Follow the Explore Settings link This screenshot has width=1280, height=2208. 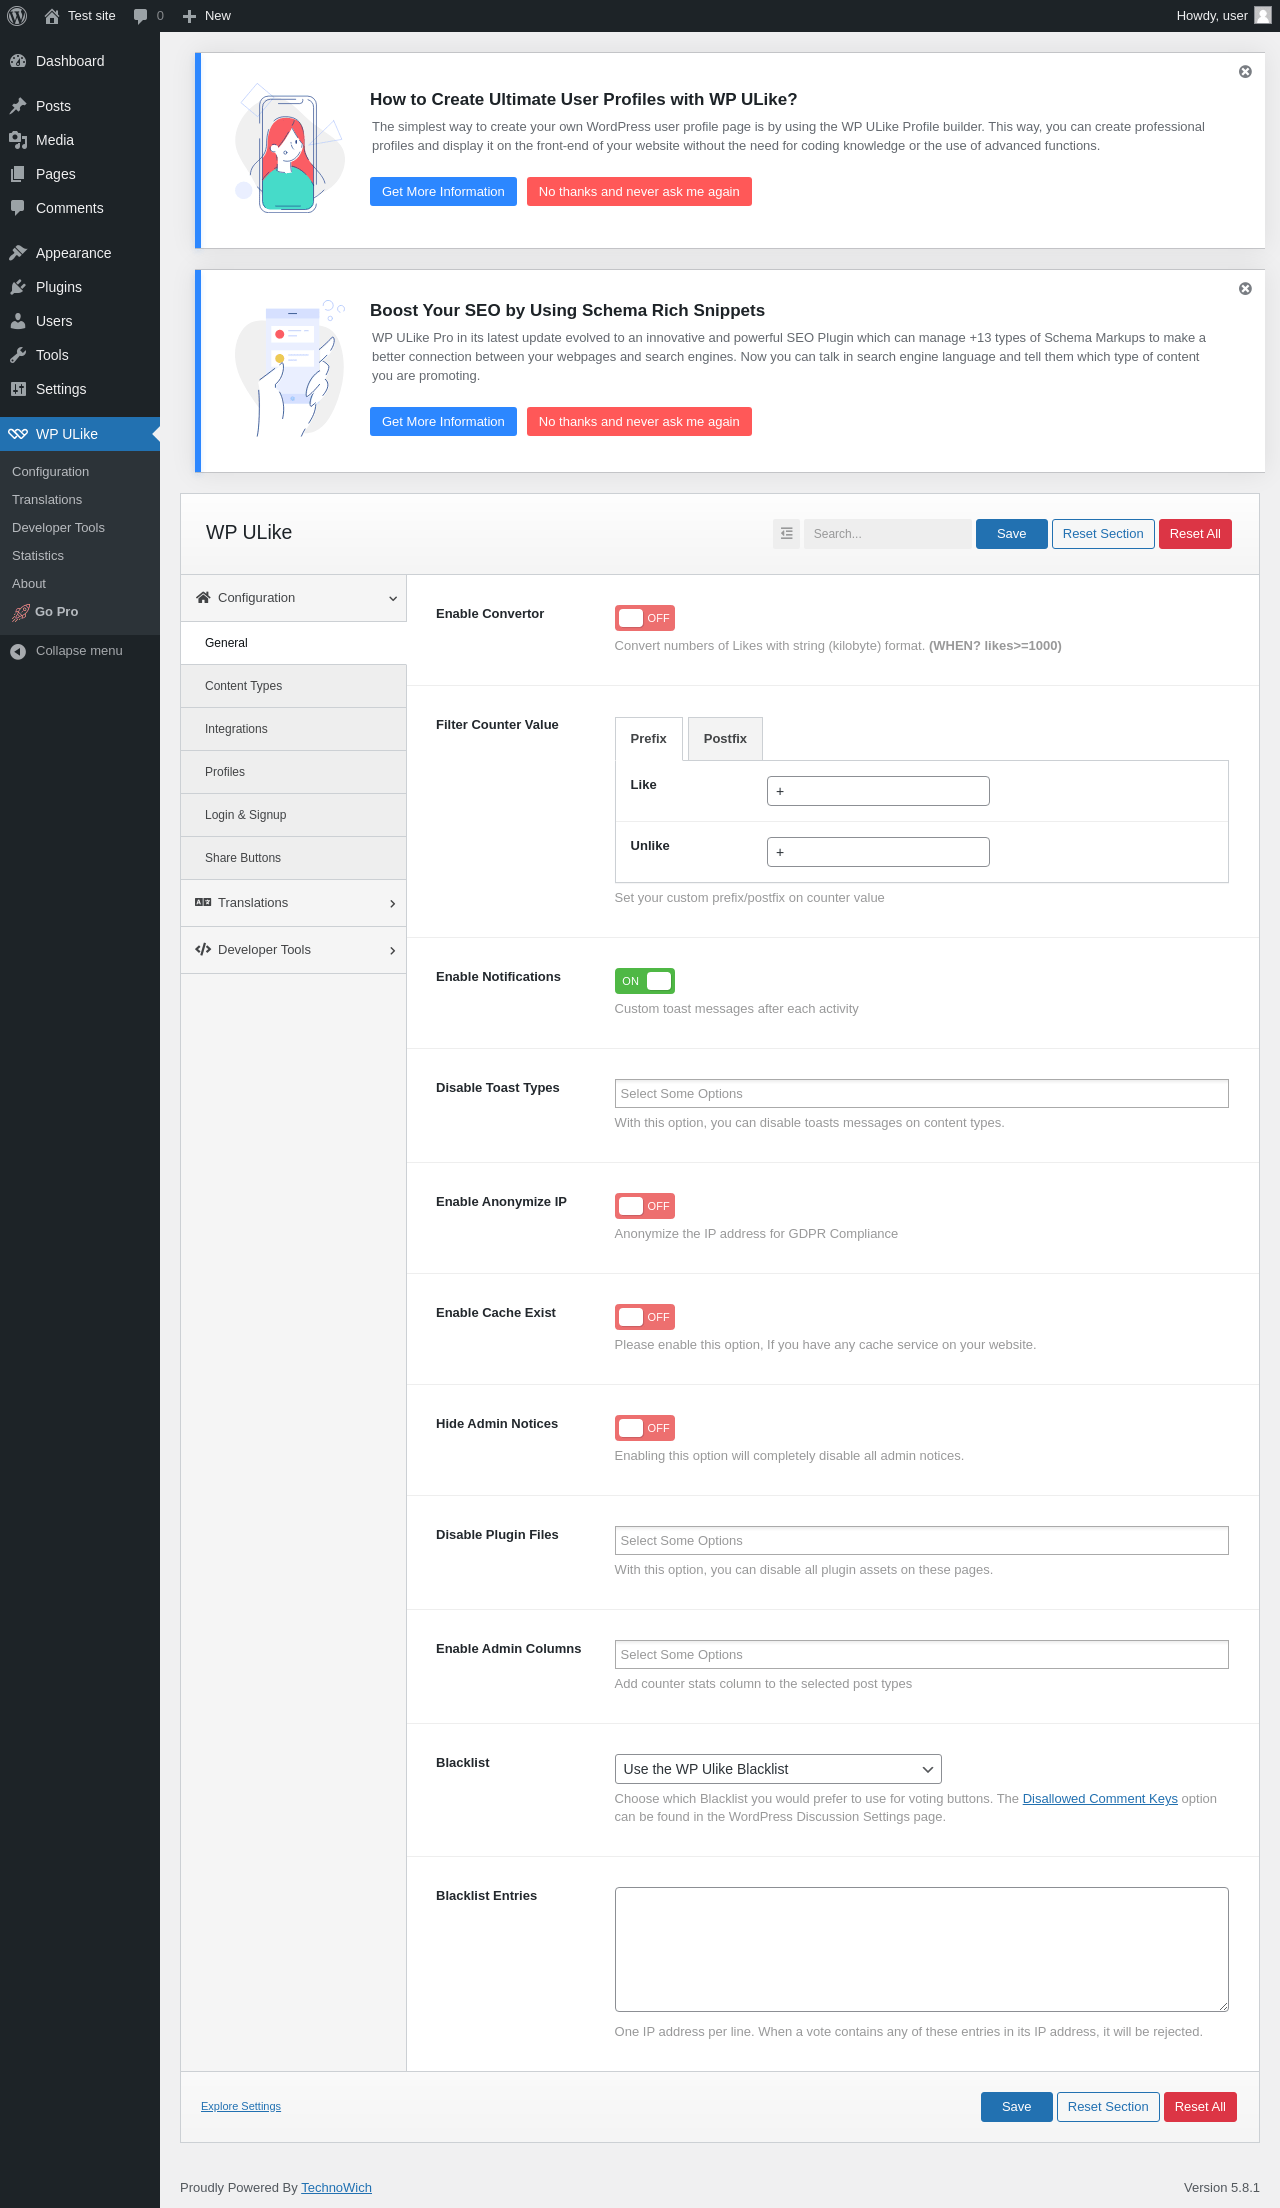(241, 2106)
